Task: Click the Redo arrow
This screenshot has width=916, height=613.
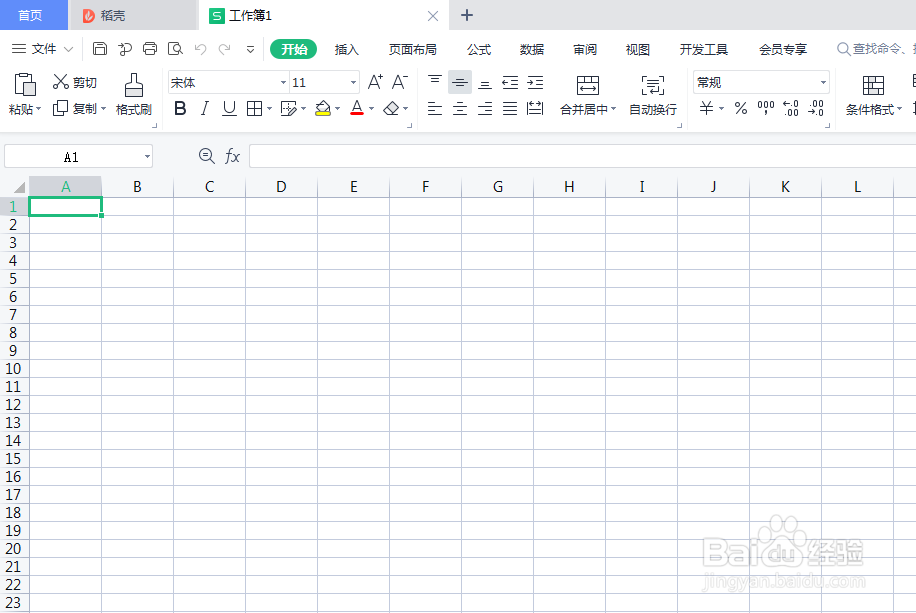Action: click(x=224, y=49)
